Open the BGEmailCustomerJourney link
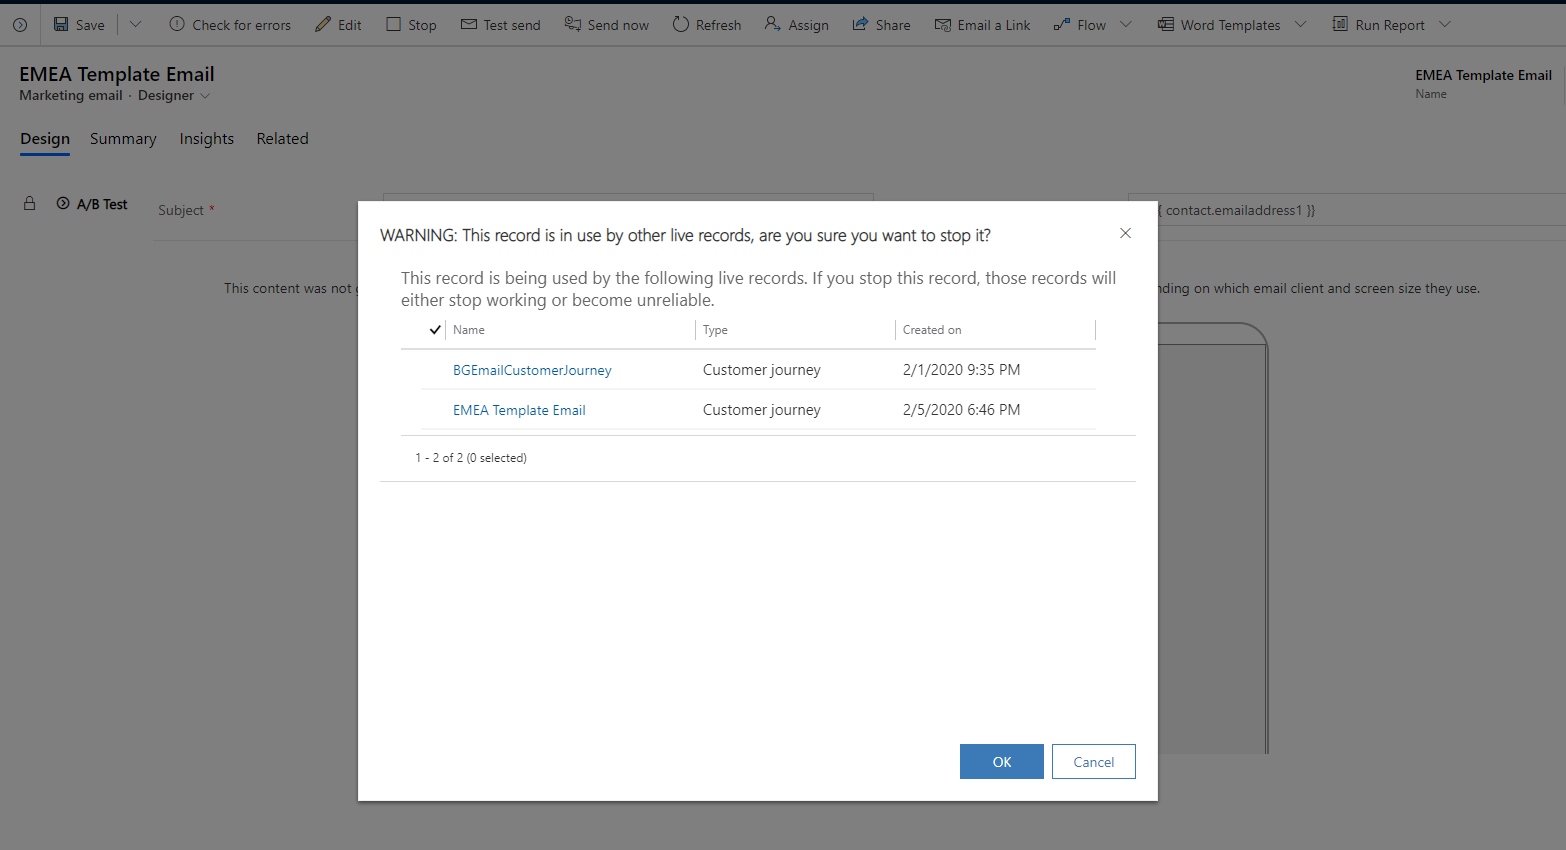This screenshot has width=1566, height=850. point(532,370)
